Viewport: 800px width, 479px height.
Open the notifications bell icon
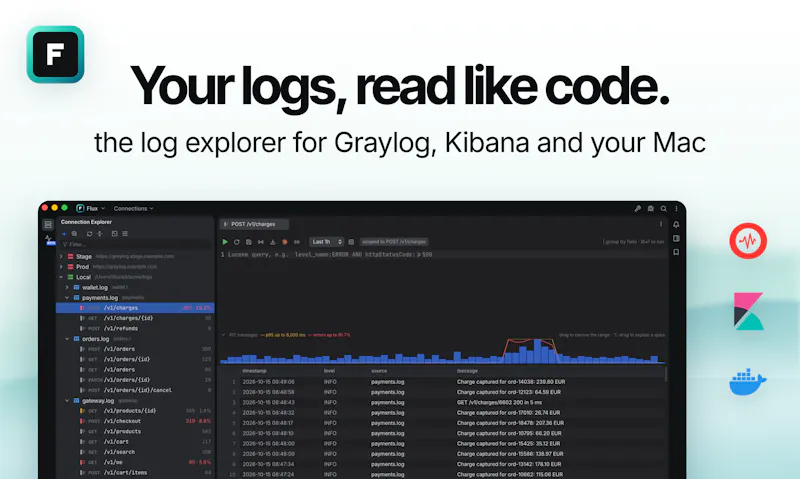click(x=676, y=224)
